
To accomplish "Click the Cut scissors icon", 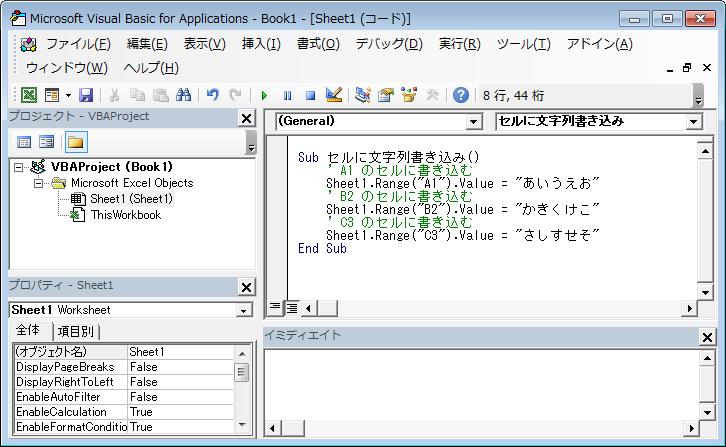I will pyautogui.click(x=114, y=95).
